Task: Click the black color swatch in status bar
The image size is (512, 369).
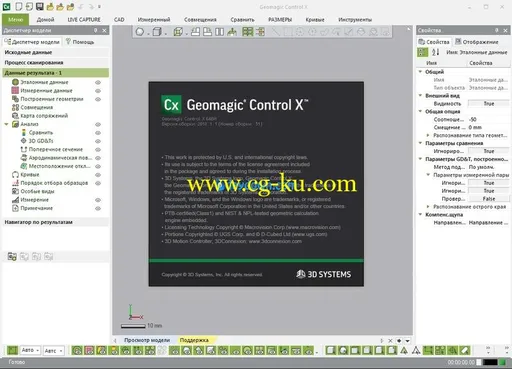Action: point(490,362)
